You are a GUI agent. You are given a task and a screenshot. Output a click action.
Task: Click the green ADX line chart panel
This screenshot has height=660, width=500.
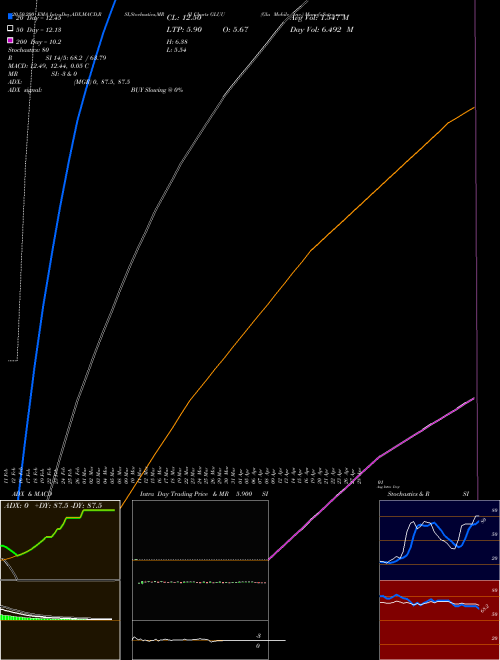point(60,540)
